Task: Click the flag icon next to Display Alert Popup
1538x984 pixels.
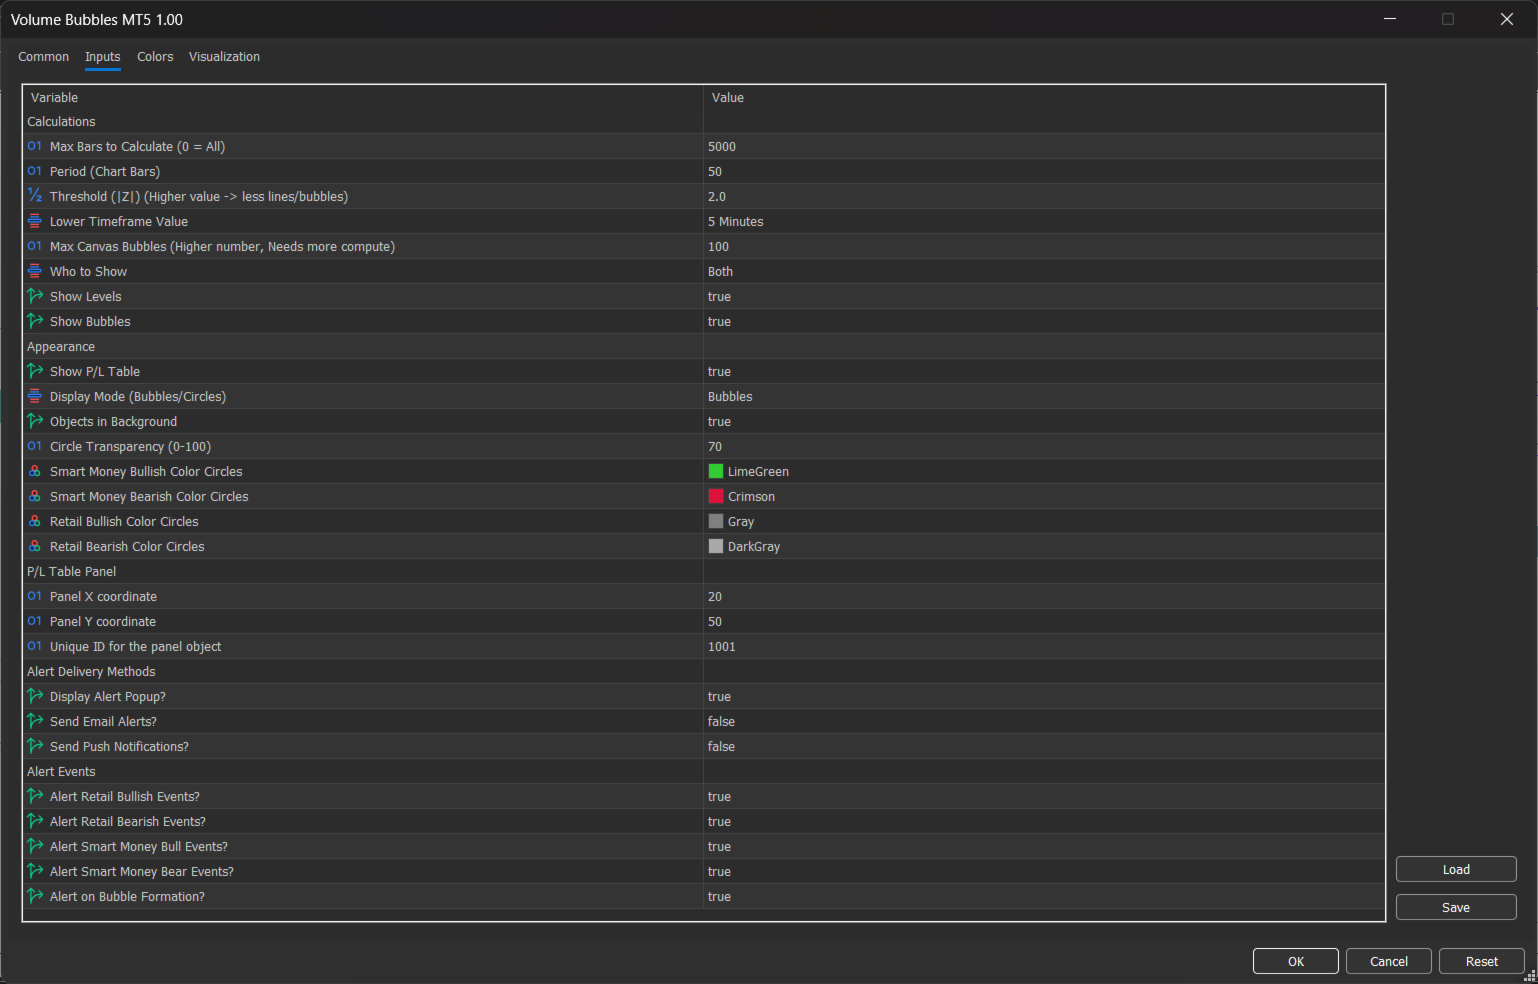Action: pyautogui.click(x=35, y=696)
